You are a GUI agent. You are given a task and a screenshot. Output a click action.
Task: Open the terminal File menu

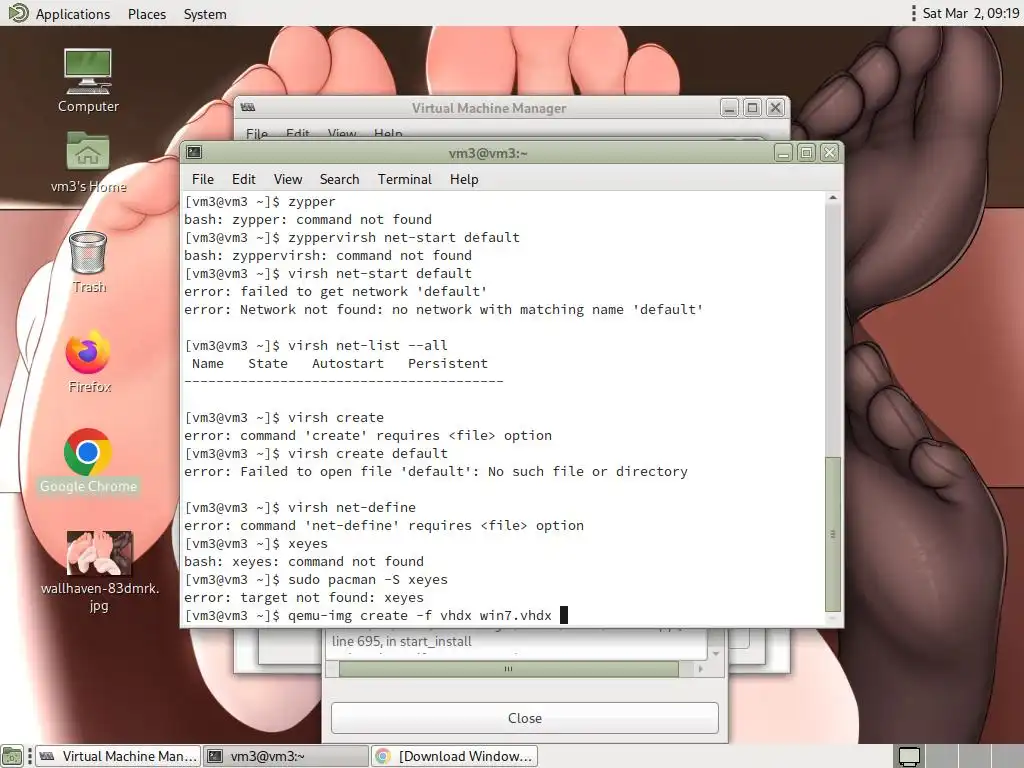point(202,179)
